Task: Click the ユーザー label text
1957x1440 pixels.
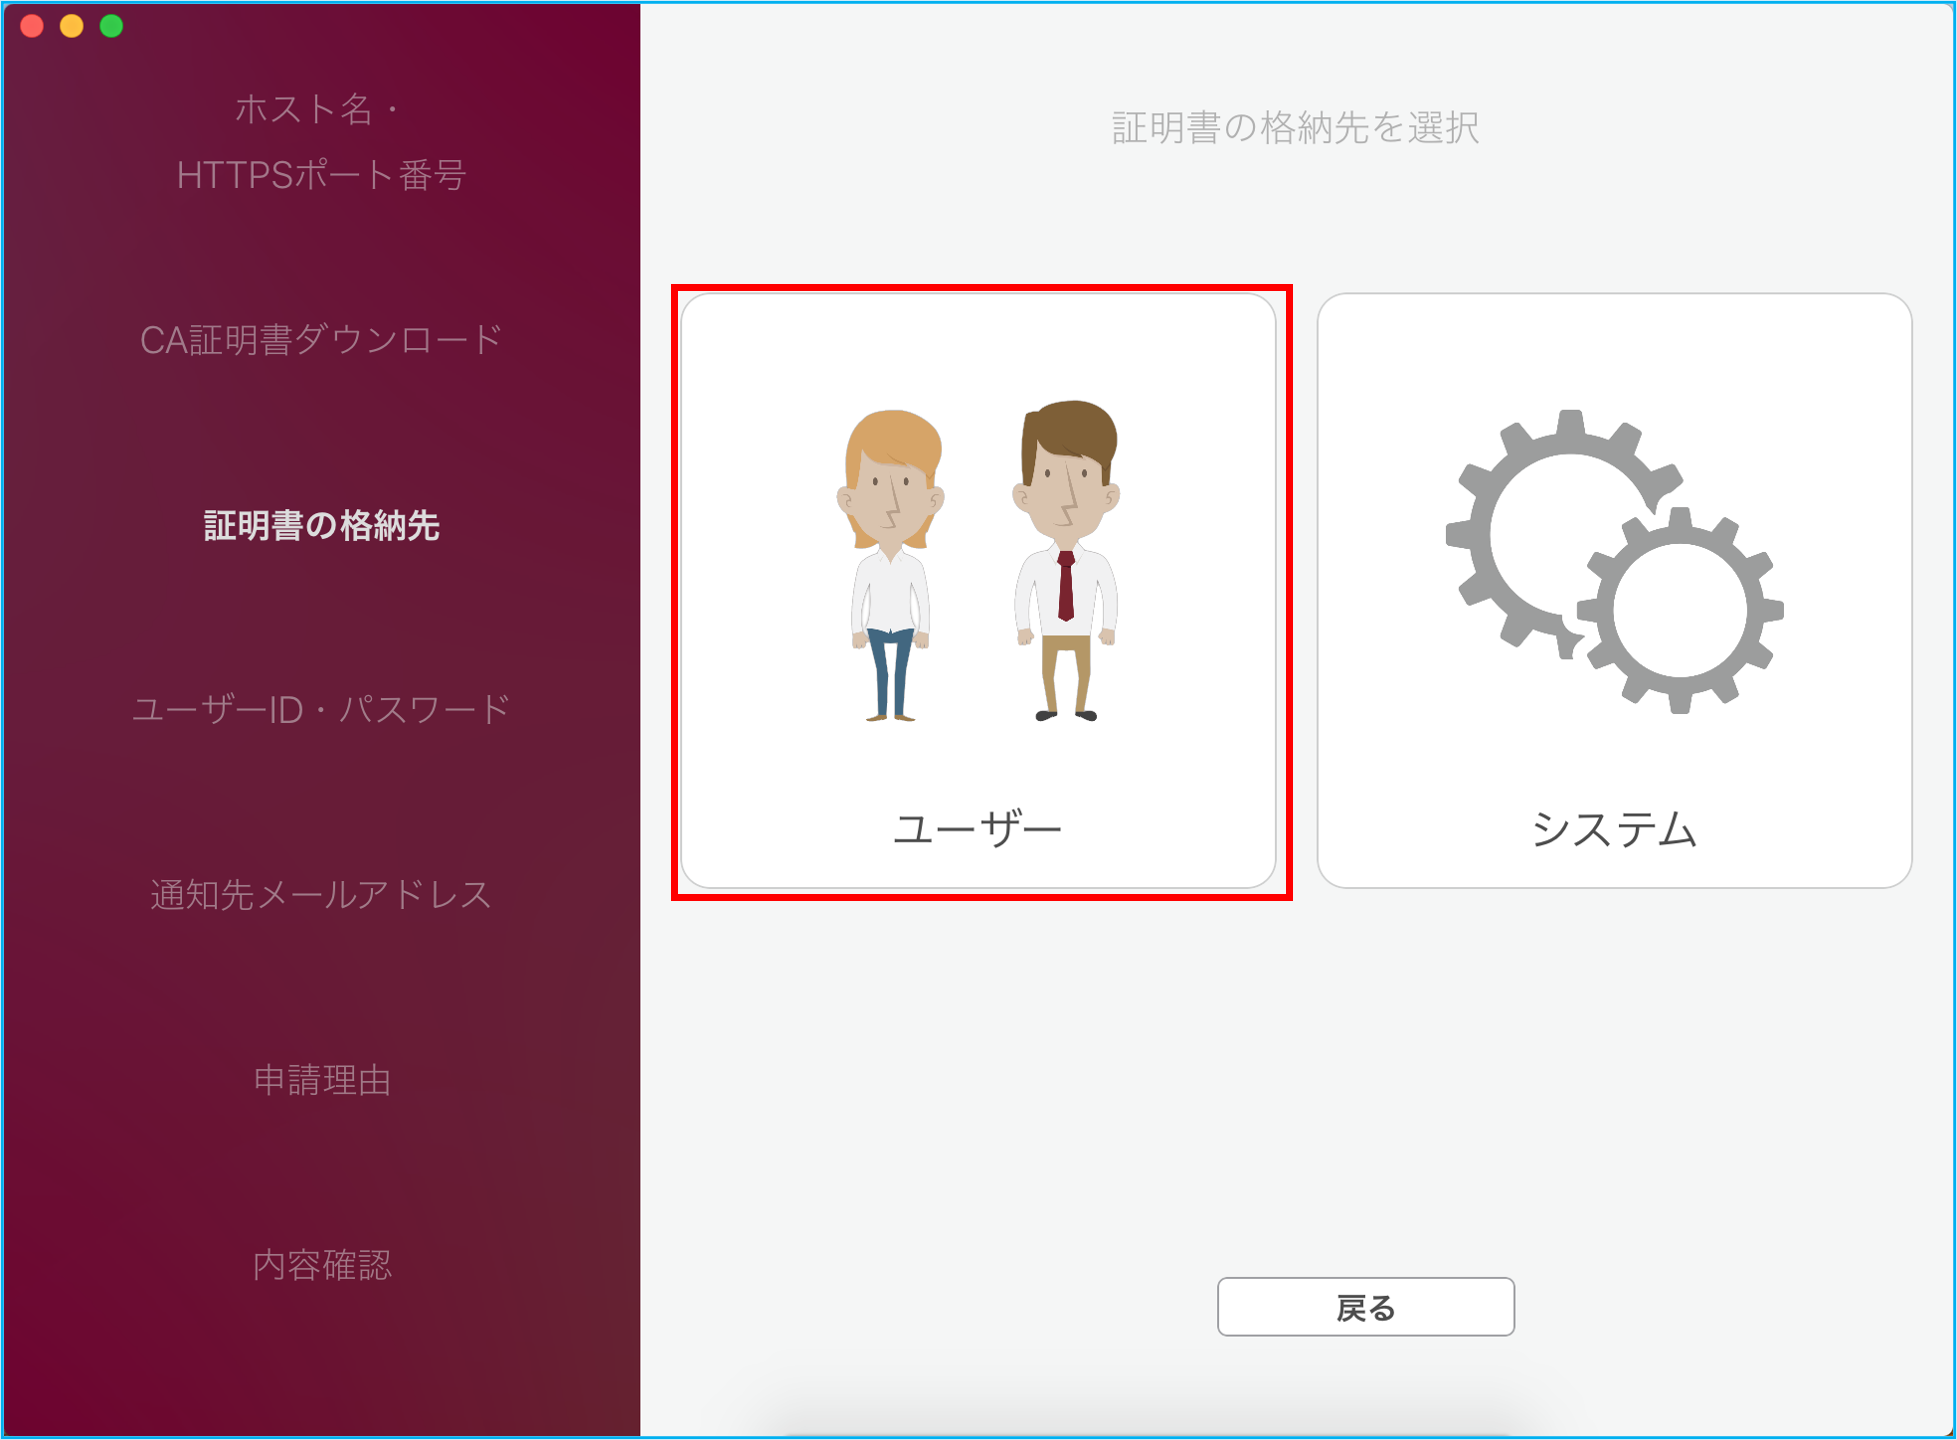Action: point(977,829)
